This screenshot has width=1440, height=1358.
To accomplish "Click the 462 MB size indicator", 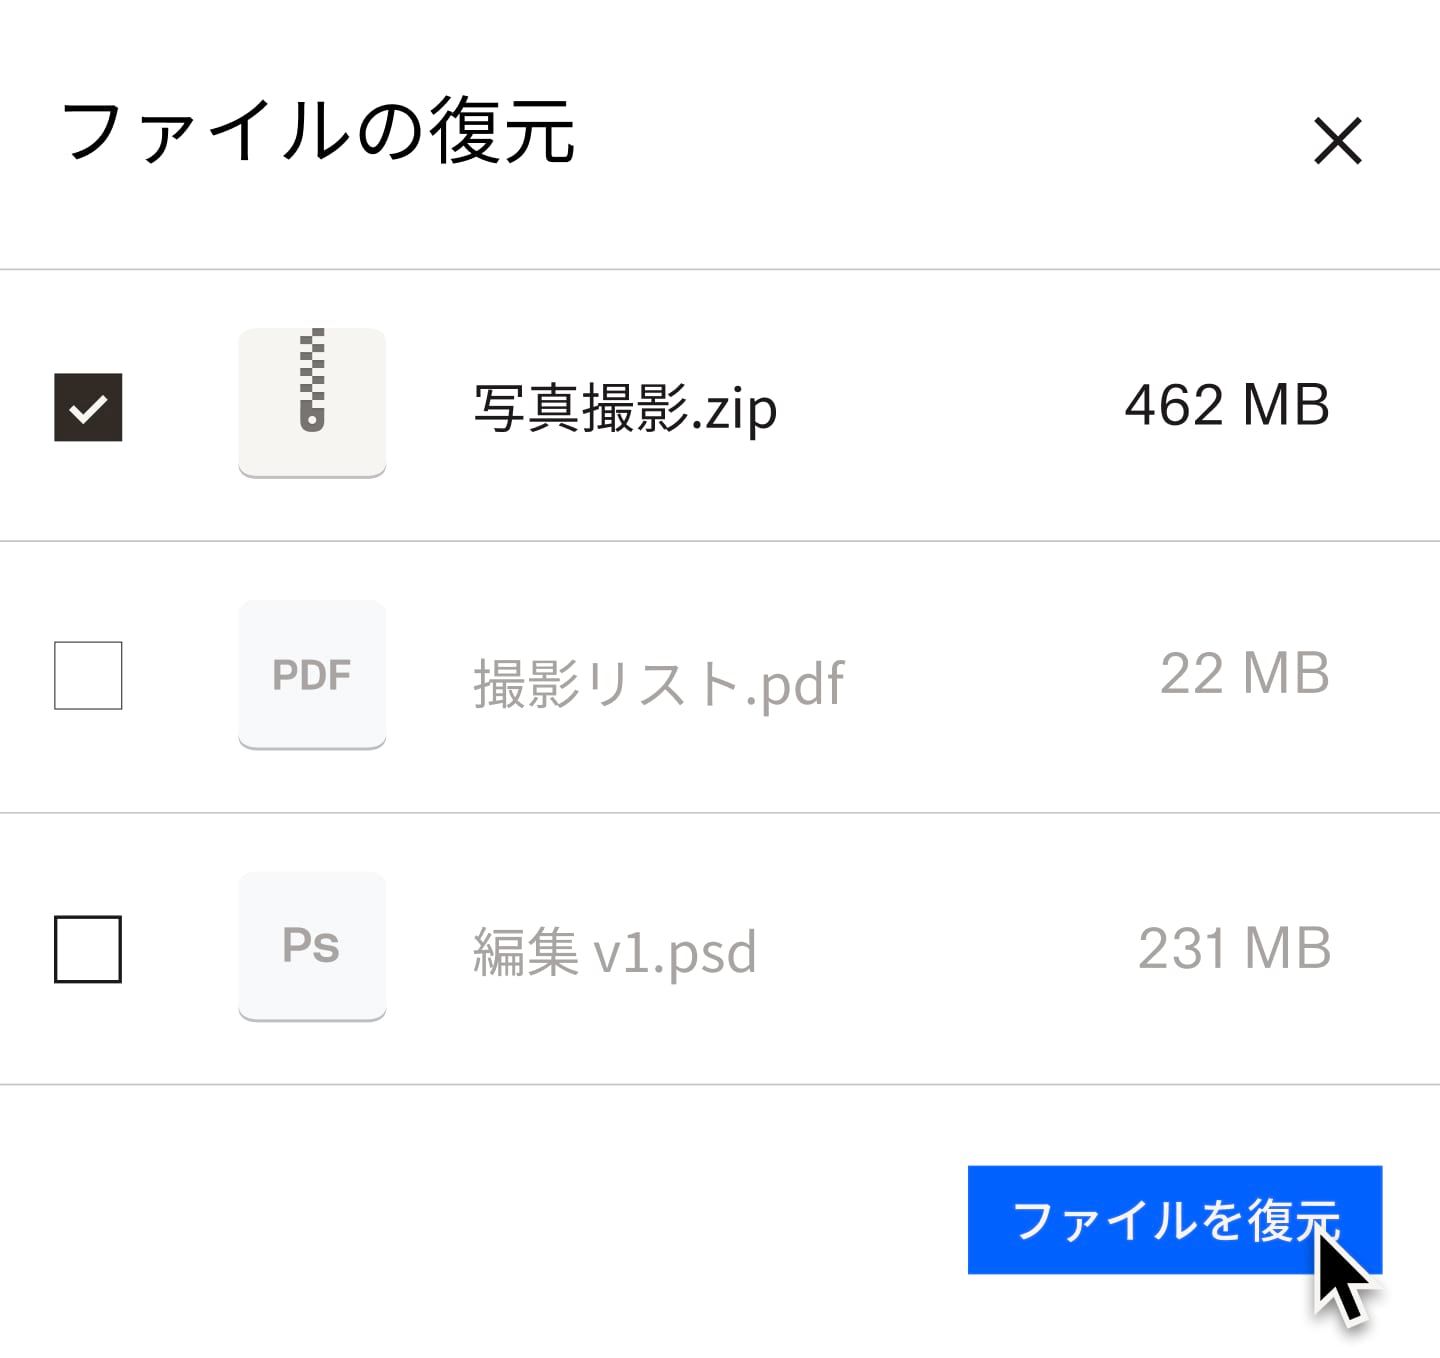I will (1228, 405).
